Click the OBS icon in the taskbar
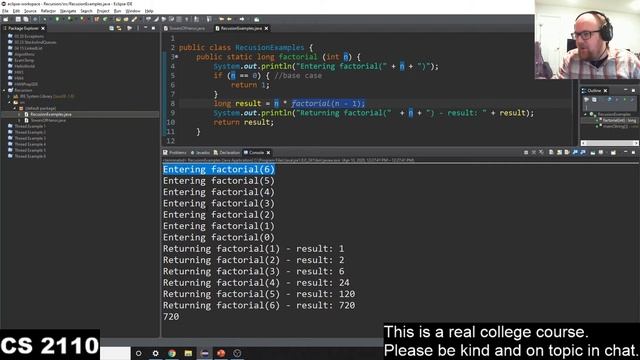This screenshot has width=640, height=360. coord(237,353)
